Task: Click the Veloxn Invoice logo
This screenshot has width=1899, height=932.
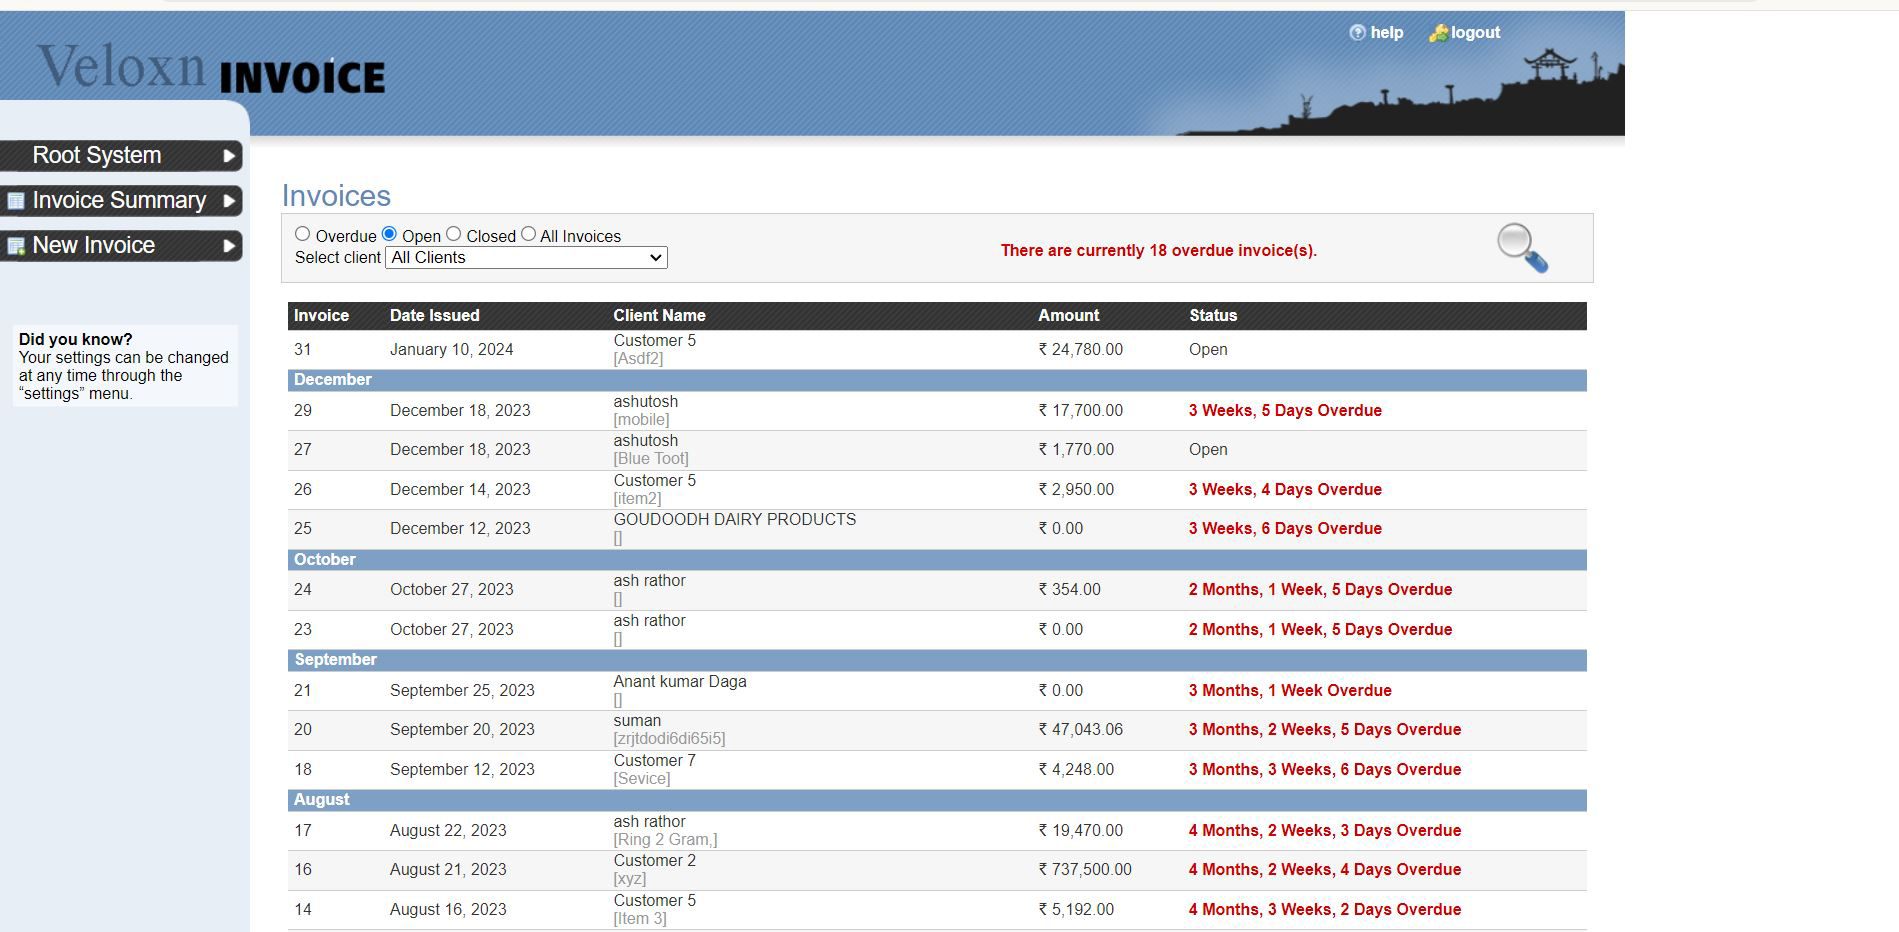Action: [211, 69]
